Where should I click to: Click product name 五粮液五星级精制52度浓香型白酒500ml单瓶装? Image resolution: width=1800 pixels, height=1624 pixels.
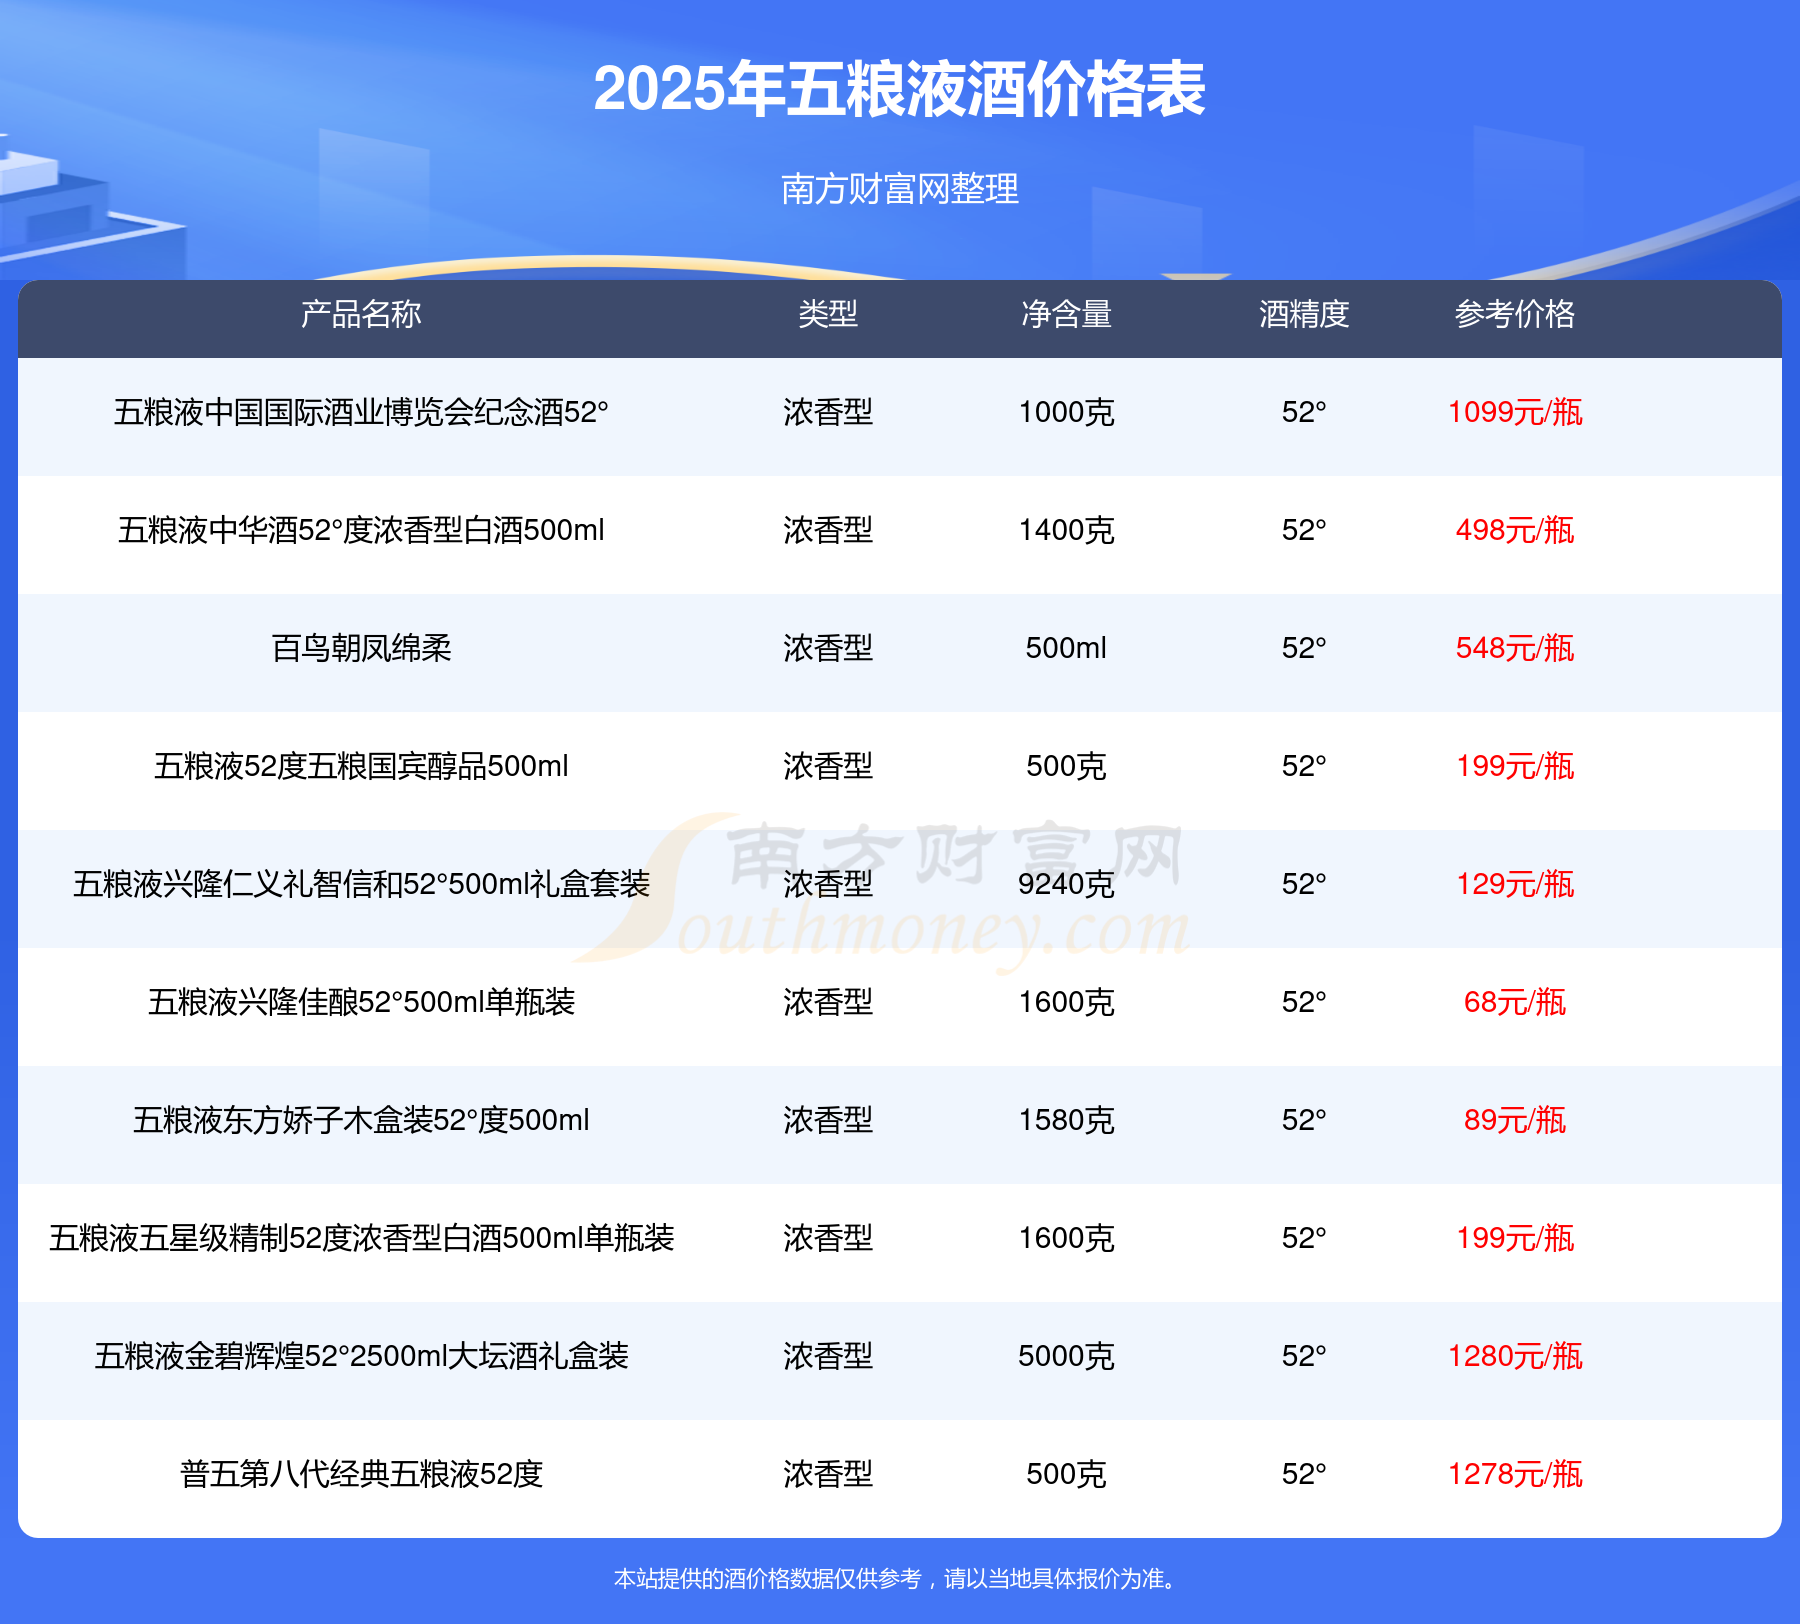point(361,1238)
